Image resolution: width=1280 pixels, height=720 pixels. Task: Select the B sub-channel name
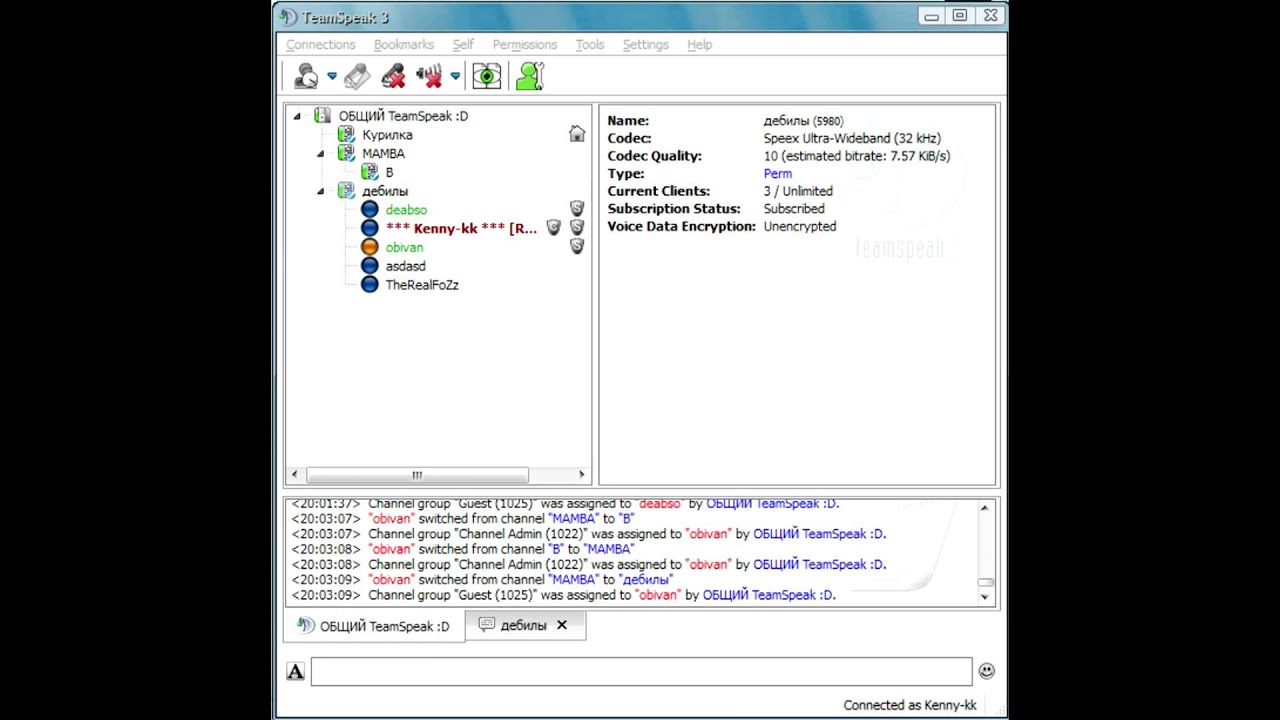[x=389, y=173]
